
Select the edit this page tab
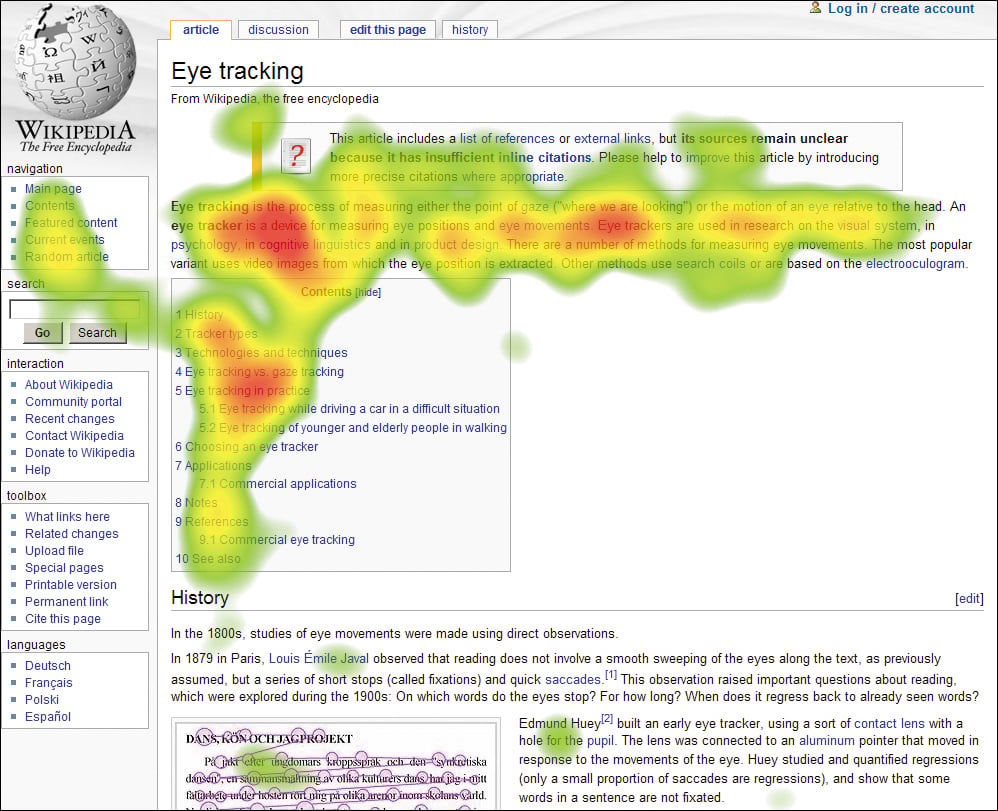[387, 30]
